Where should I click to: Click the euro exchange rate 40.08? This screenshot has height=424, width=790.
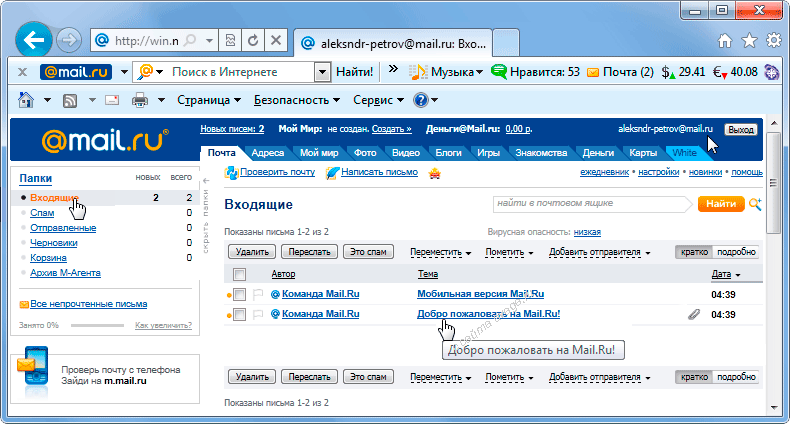[x=735, y=72]
